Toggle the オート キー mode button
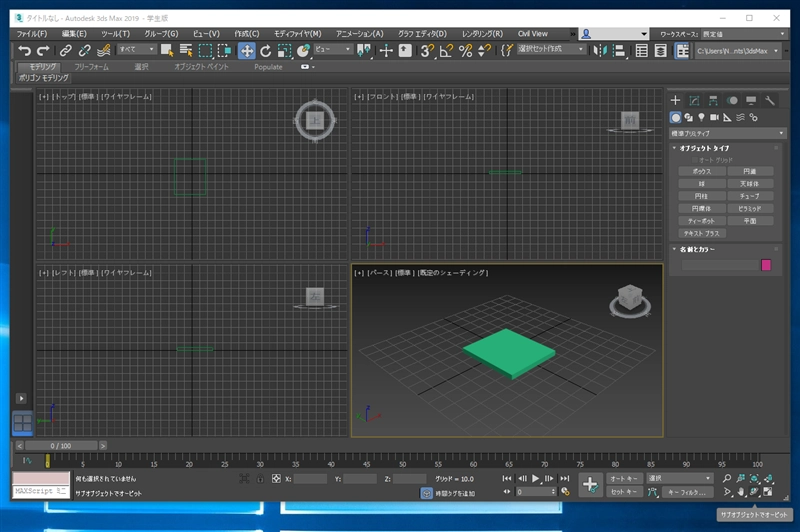Viewport: 800px width, 532px height. 623,478
